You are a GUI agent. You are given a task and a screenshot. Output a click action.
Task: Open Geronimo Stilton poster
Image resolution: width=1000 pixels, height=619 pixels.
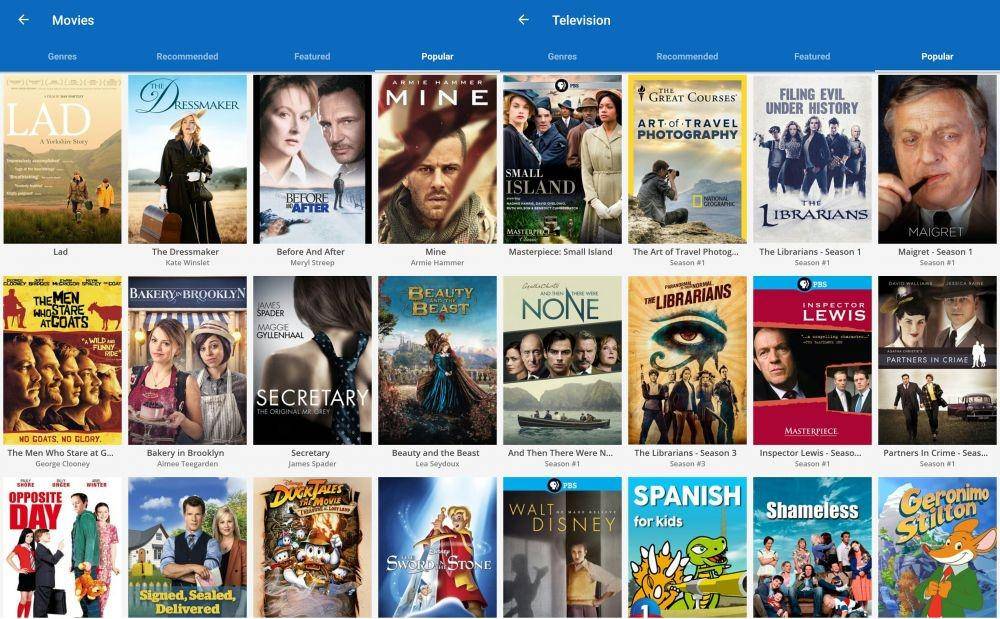pyautogui.click(x=938, y=548)
